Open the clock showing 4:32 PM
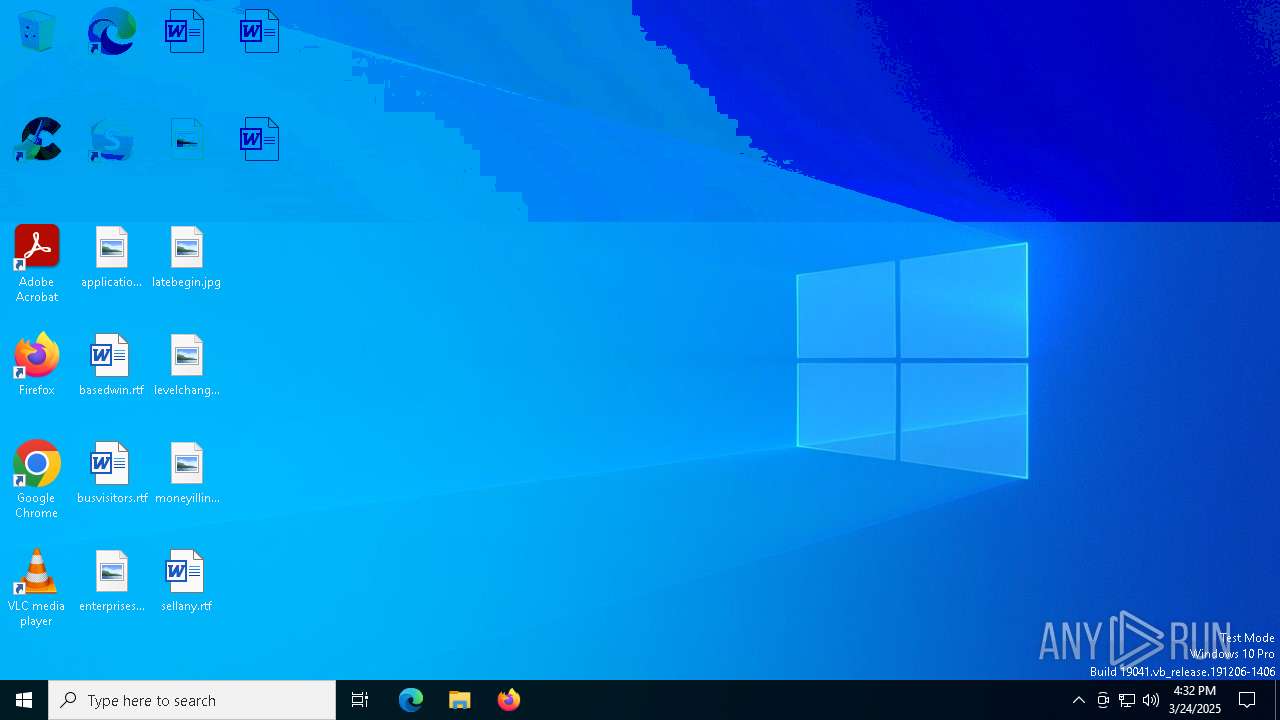1280x720 pixels. tap(1195, 700)
